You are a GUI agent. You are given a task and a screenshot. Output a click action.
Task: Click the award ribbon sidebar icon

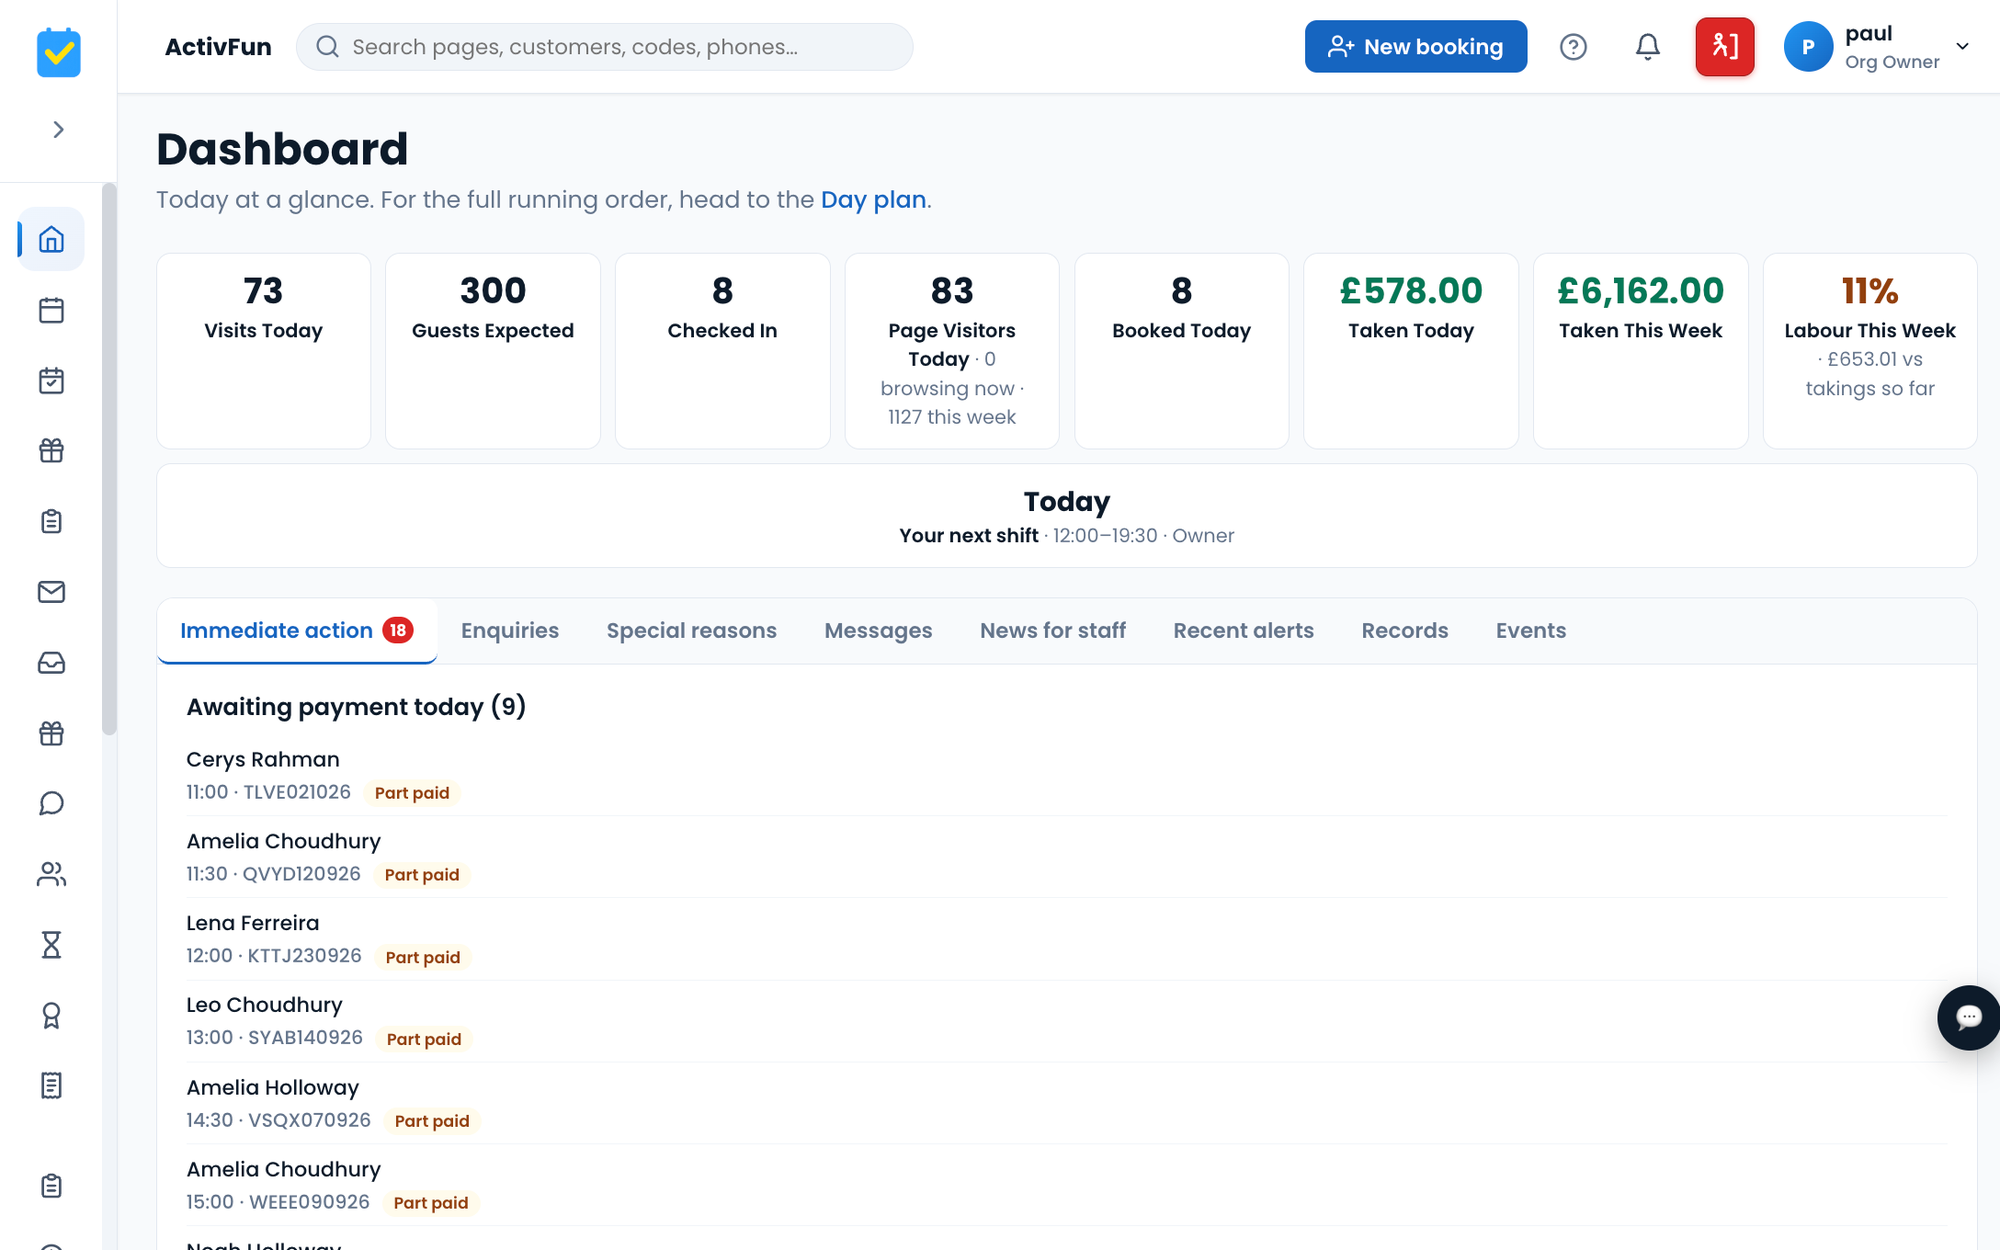(51, 1015)
